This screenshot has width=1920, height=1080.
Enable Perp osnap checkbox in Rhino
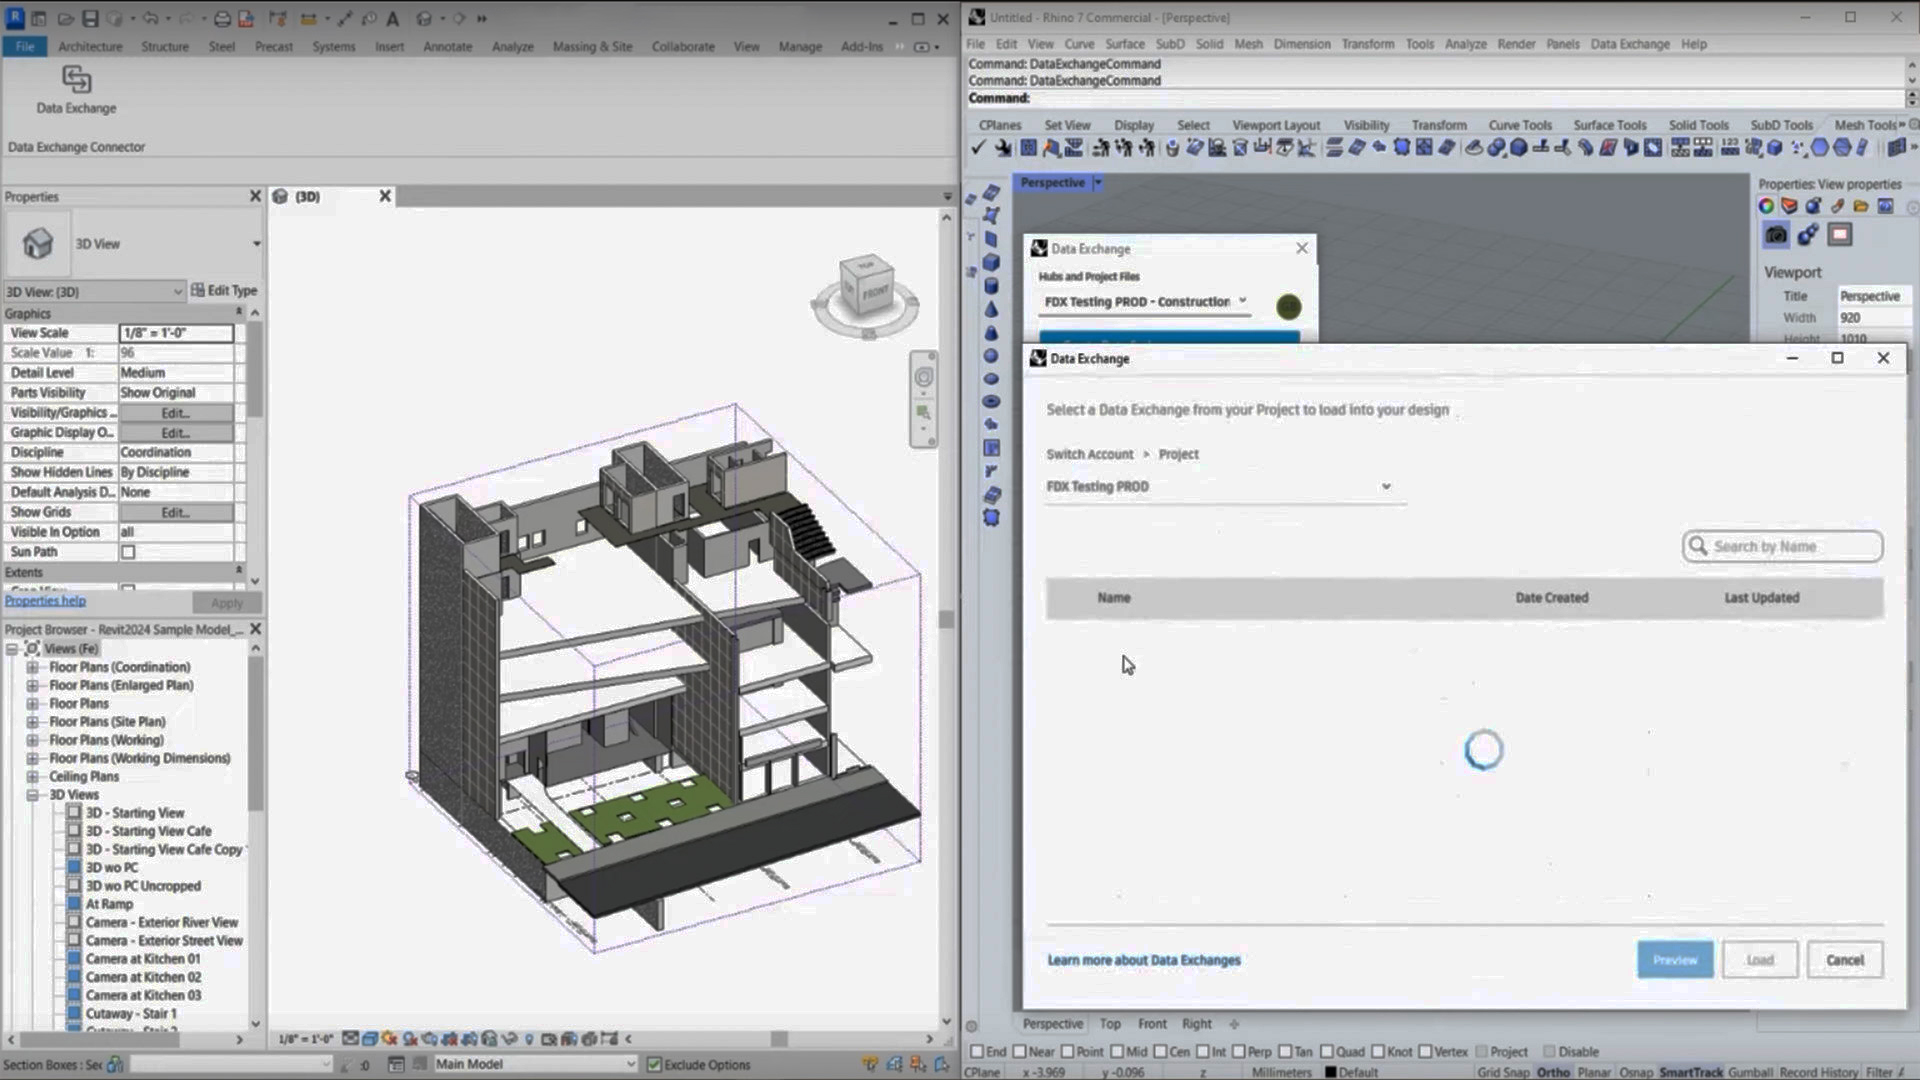tap(1239, 1051)
